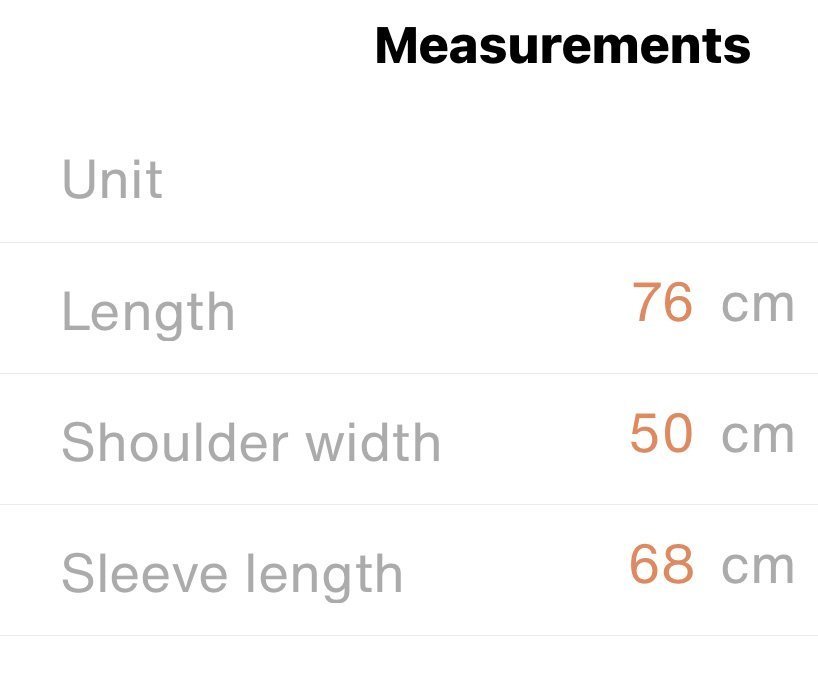
Task: Click the blank area below the Sleeve length row
Action: click(409, 660)
